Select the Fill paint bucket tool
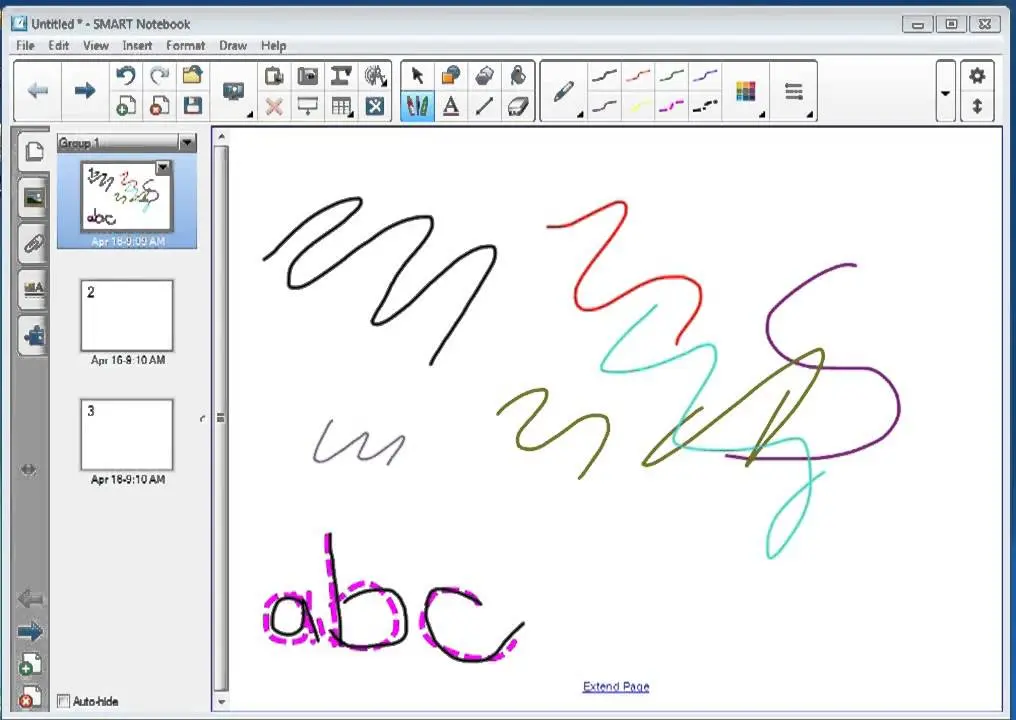The width and height of the screenshot is (1016, 720). 518,76
